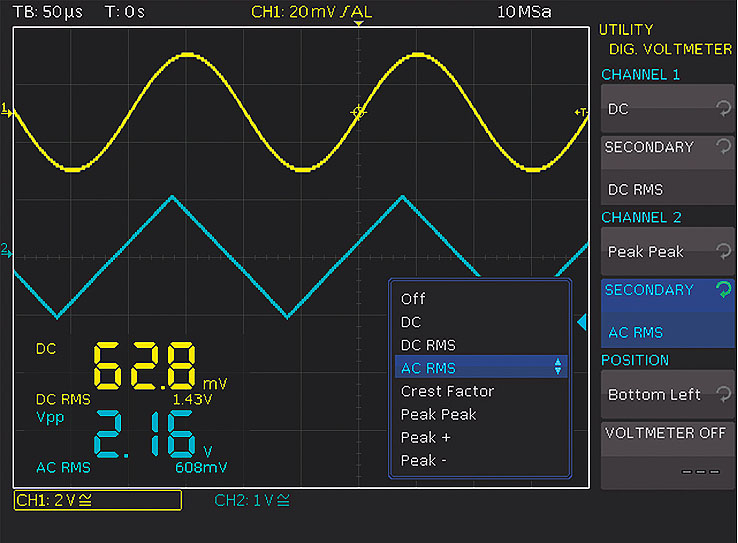Click the trigger position marker at top of grid
This screenshot has width=738, height=543.
click(x=359, y=24)
